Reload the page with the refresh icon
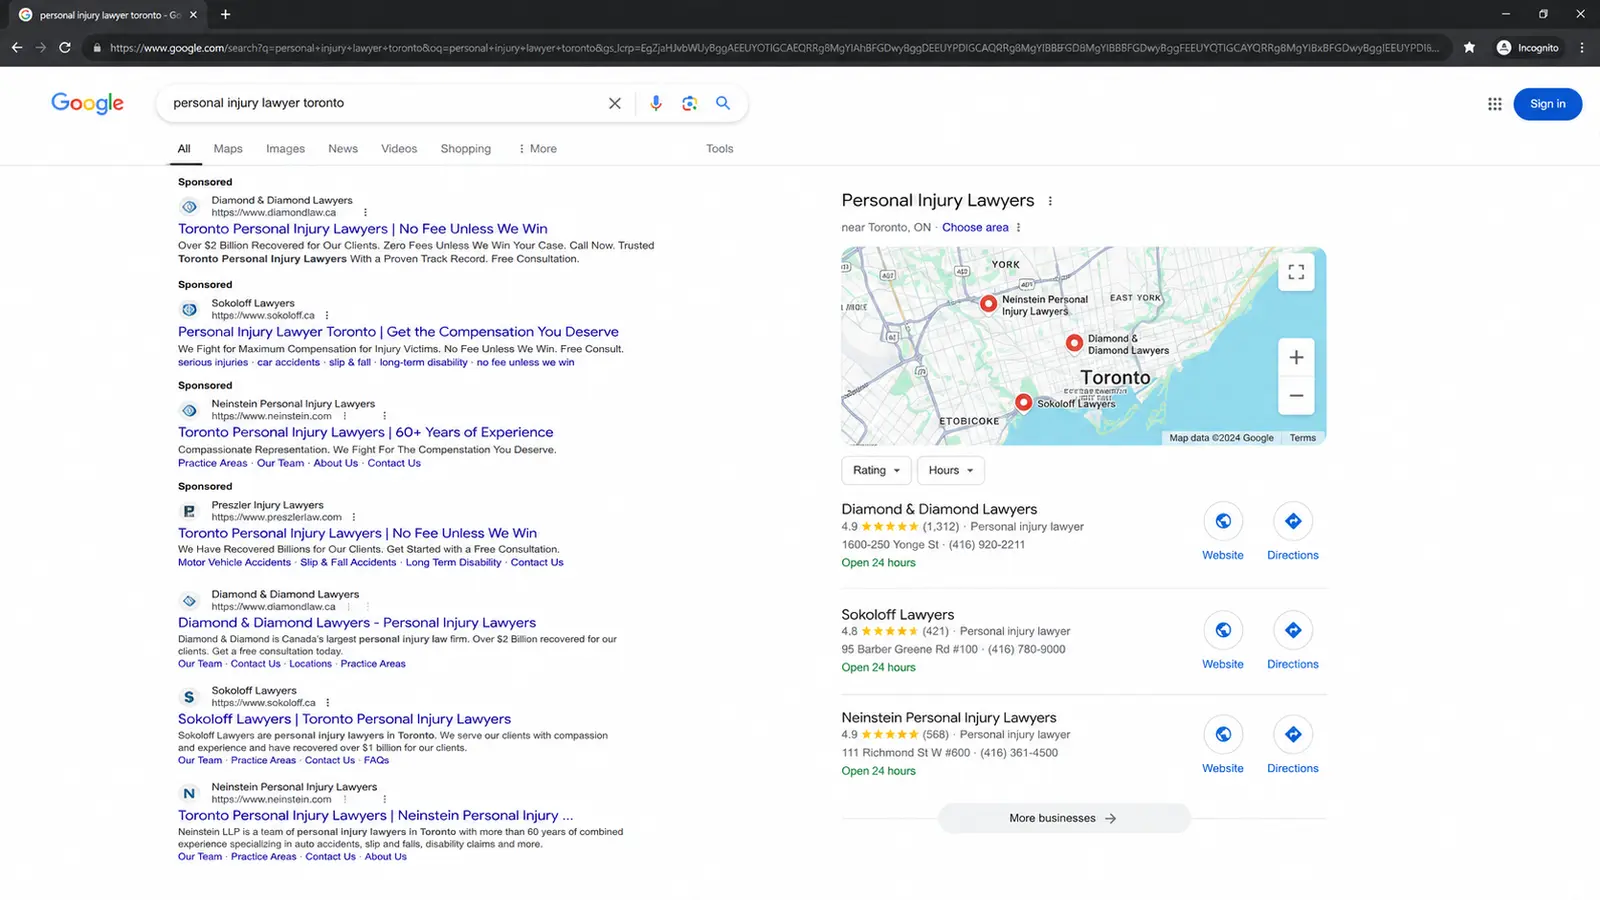This screenshot has height=900, width=1600. coord(65,47)
